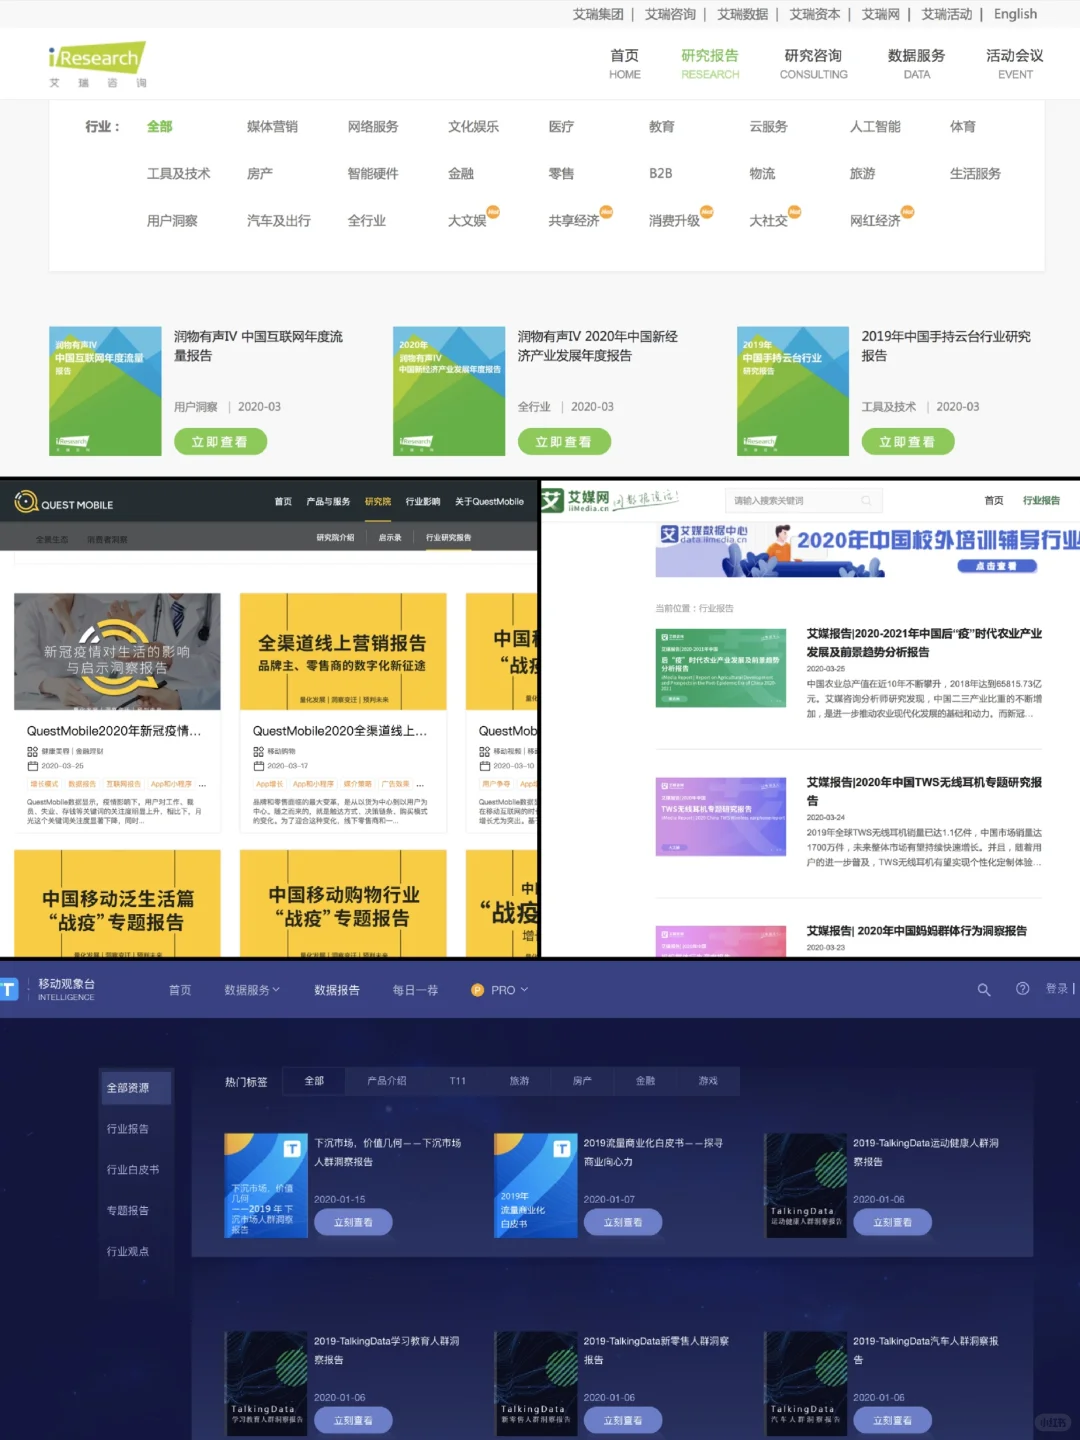Viewport: 1080px width, 1440px height.
Task: Select 专题报告 in TalkingData sidebar
Action: tap(128, 1211)
